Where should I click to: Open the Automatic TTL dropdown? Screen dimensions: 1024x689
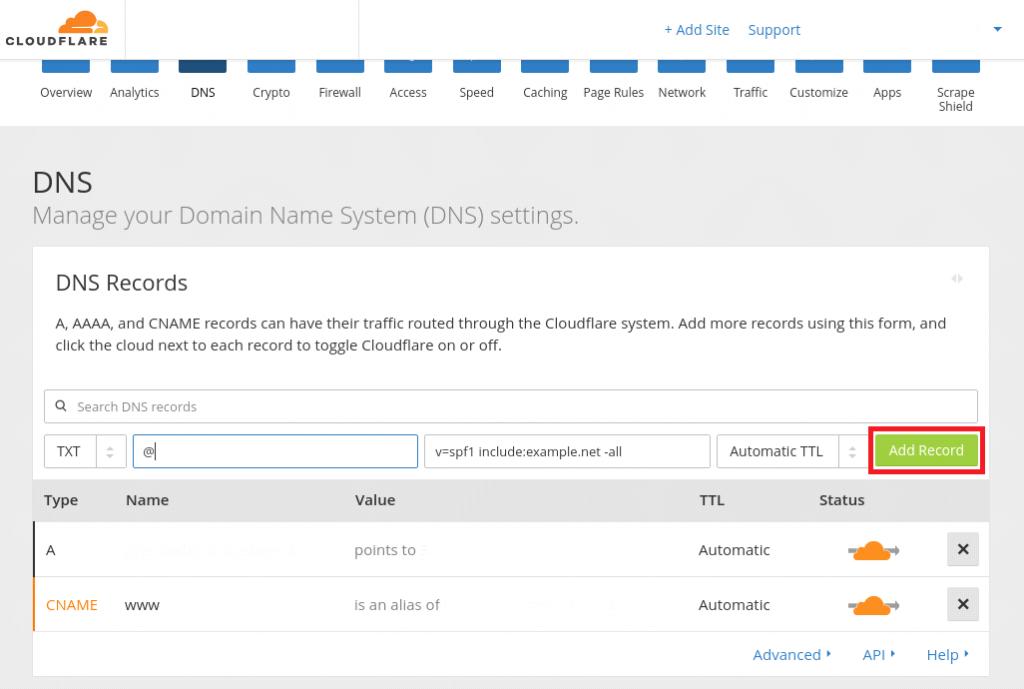(792, 451)
